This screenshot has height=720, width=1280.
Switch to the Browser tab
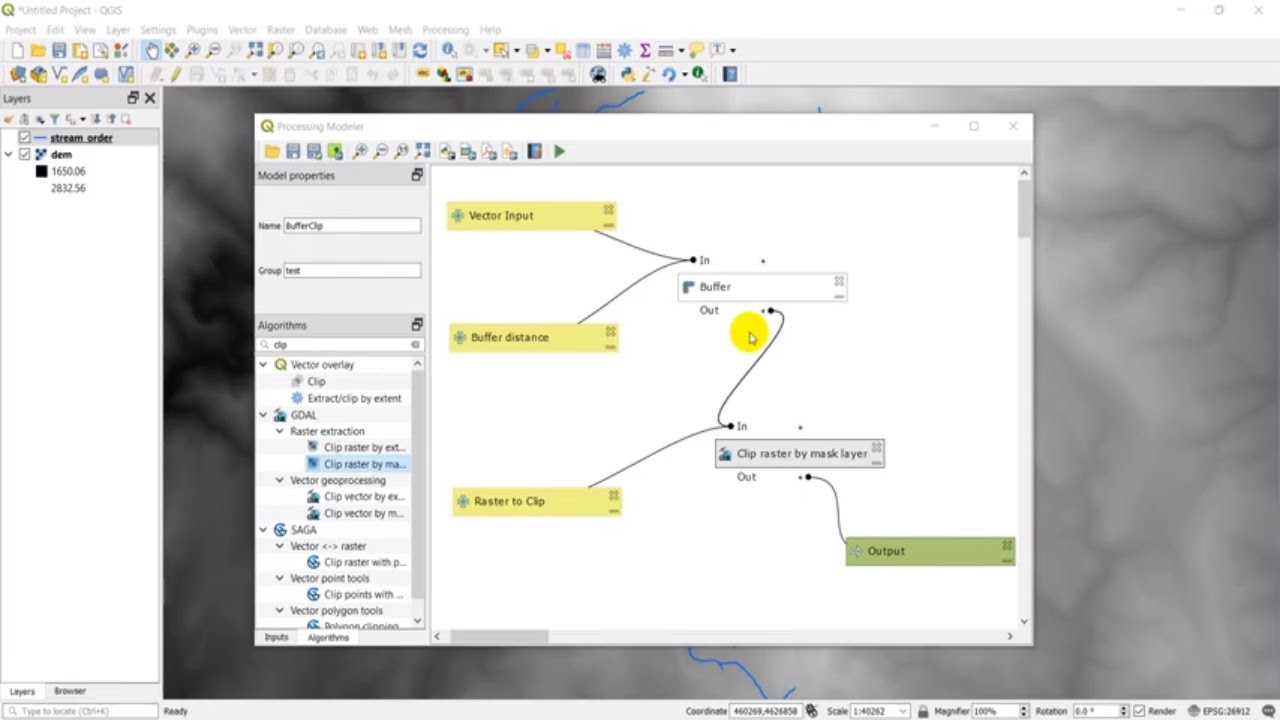pyautogui.click(x=70, y=691)
